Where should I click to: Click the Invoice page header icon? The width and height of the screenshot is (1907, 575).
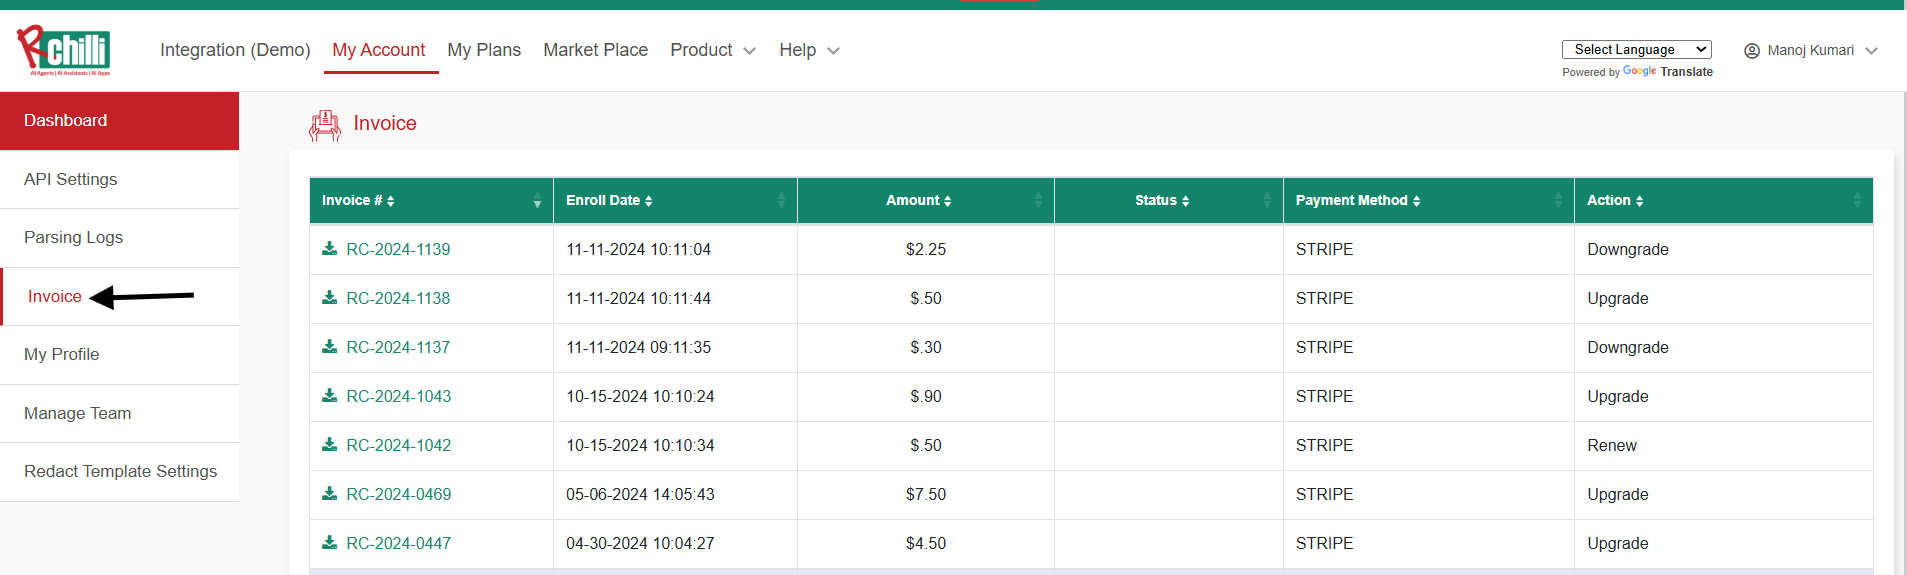325,125
